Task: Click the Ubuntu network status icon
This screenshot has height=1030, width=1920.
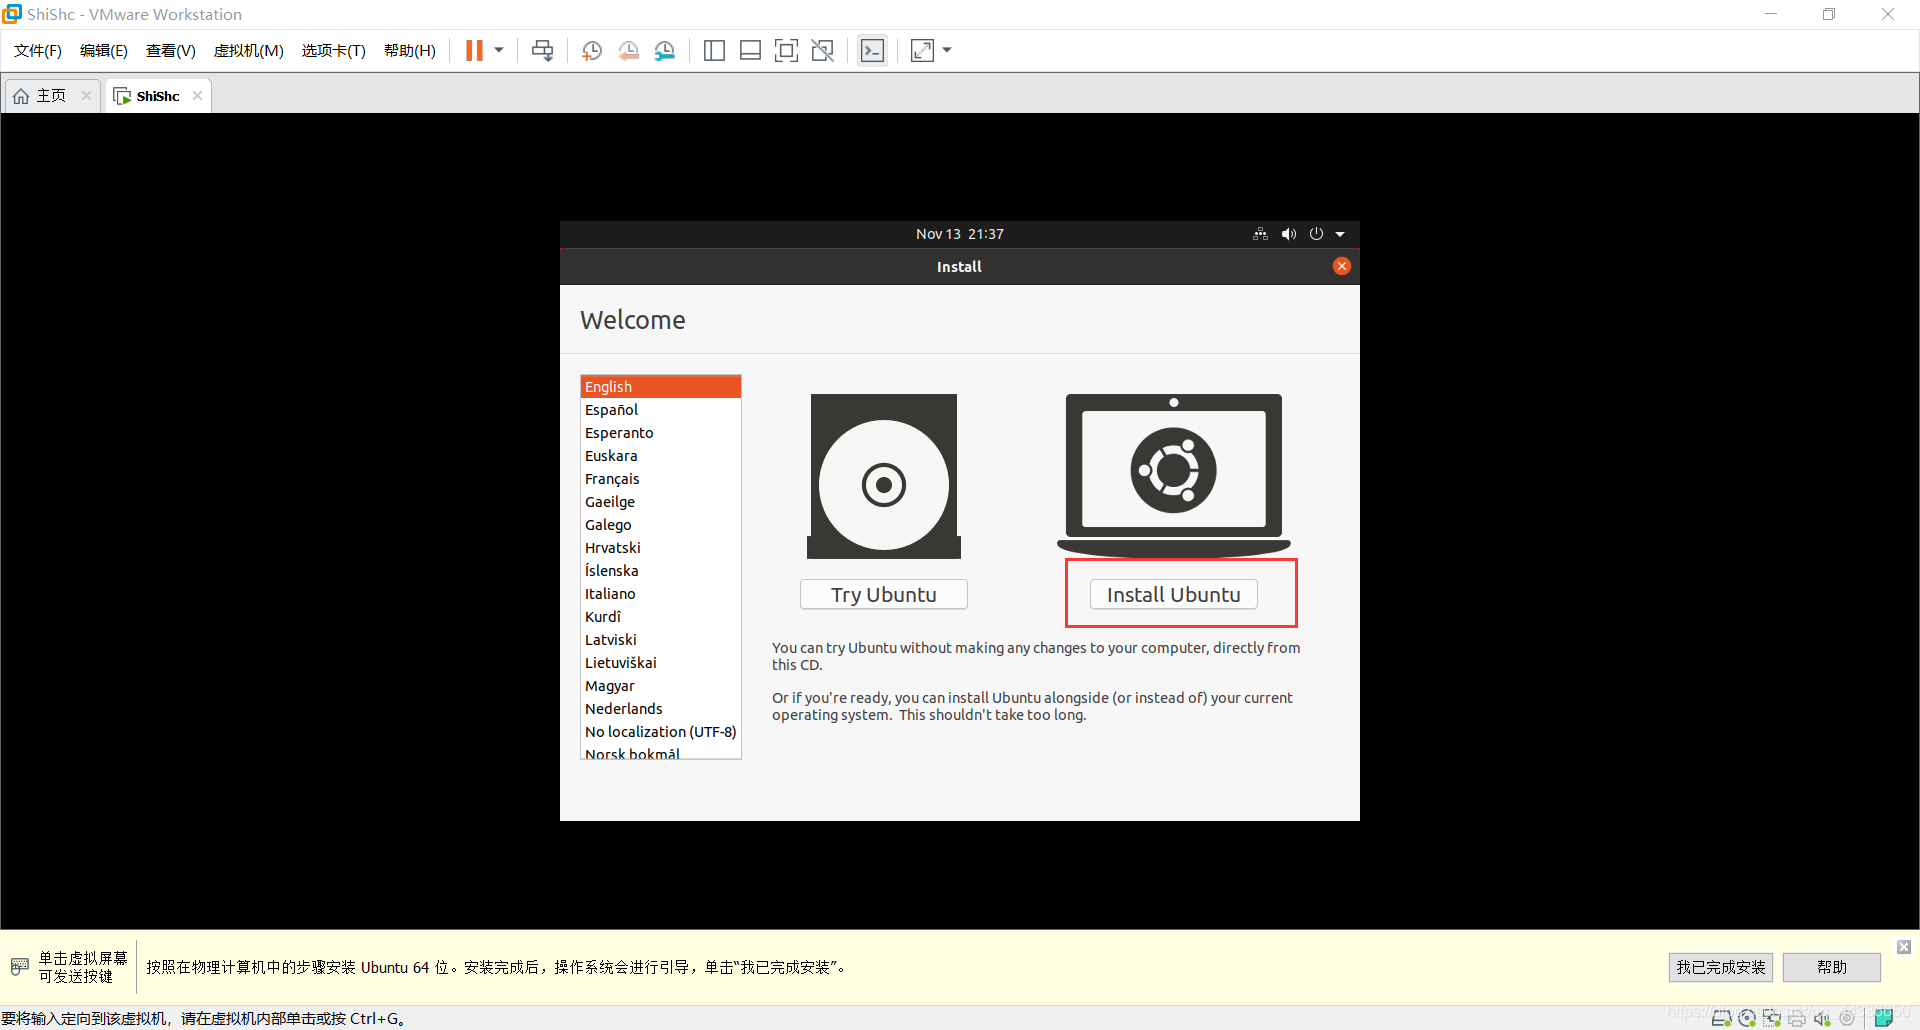Action: click(x=1260, y=234)
